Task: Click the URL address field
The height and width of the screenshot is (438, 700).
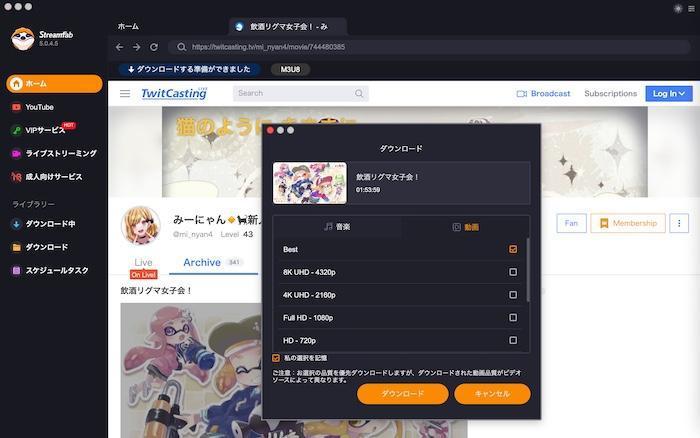Action: [x=429, y=47]
